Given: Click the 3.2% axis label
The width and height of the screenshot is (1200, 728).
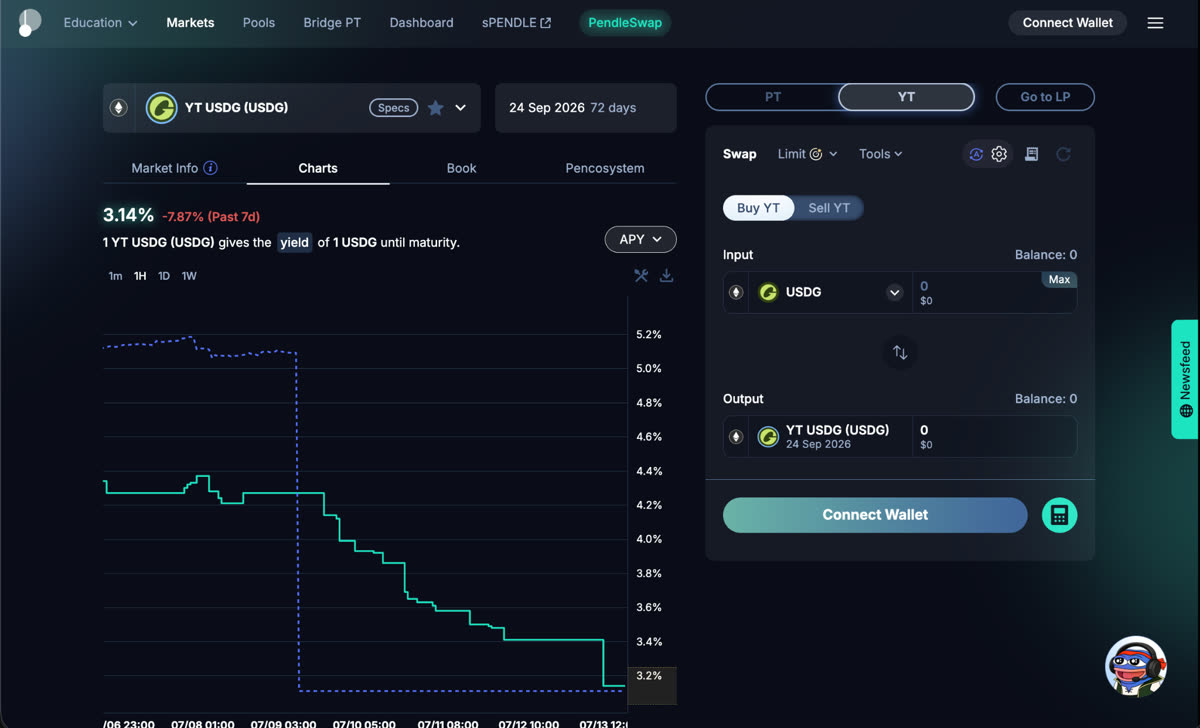Looking at the screenshot, I should [649, 676].
